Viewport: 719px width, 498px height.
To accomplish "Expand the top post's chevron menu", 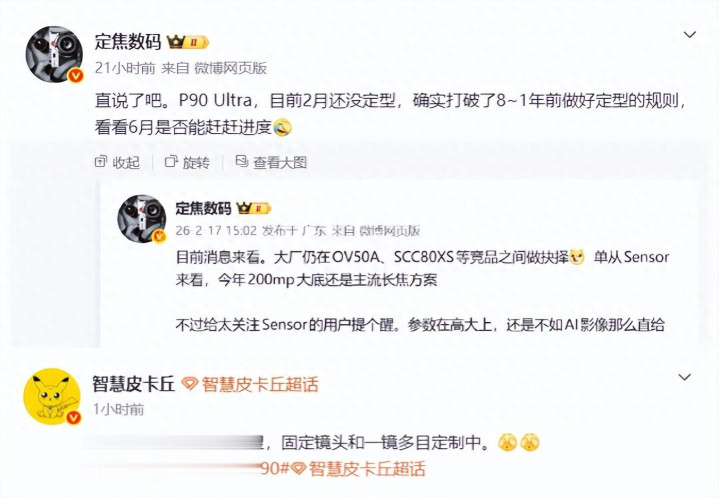I will coord(690,34).
